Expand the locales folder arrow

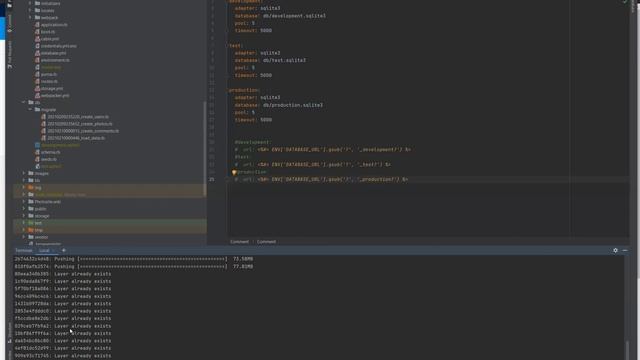(30, 10)
